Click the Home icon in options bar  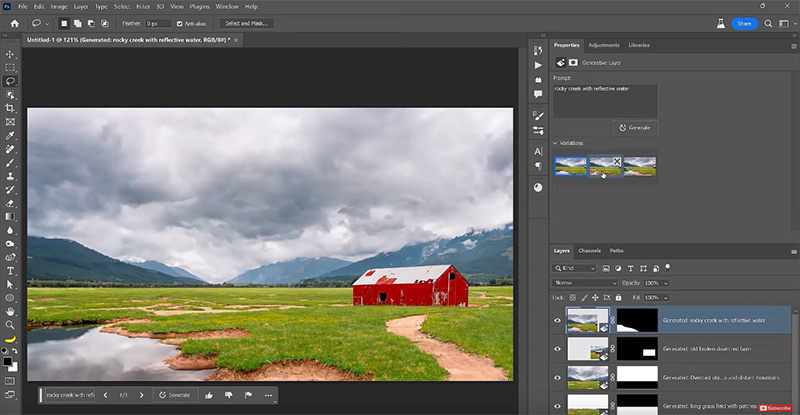pyautogui.click(x=15, y=23)
